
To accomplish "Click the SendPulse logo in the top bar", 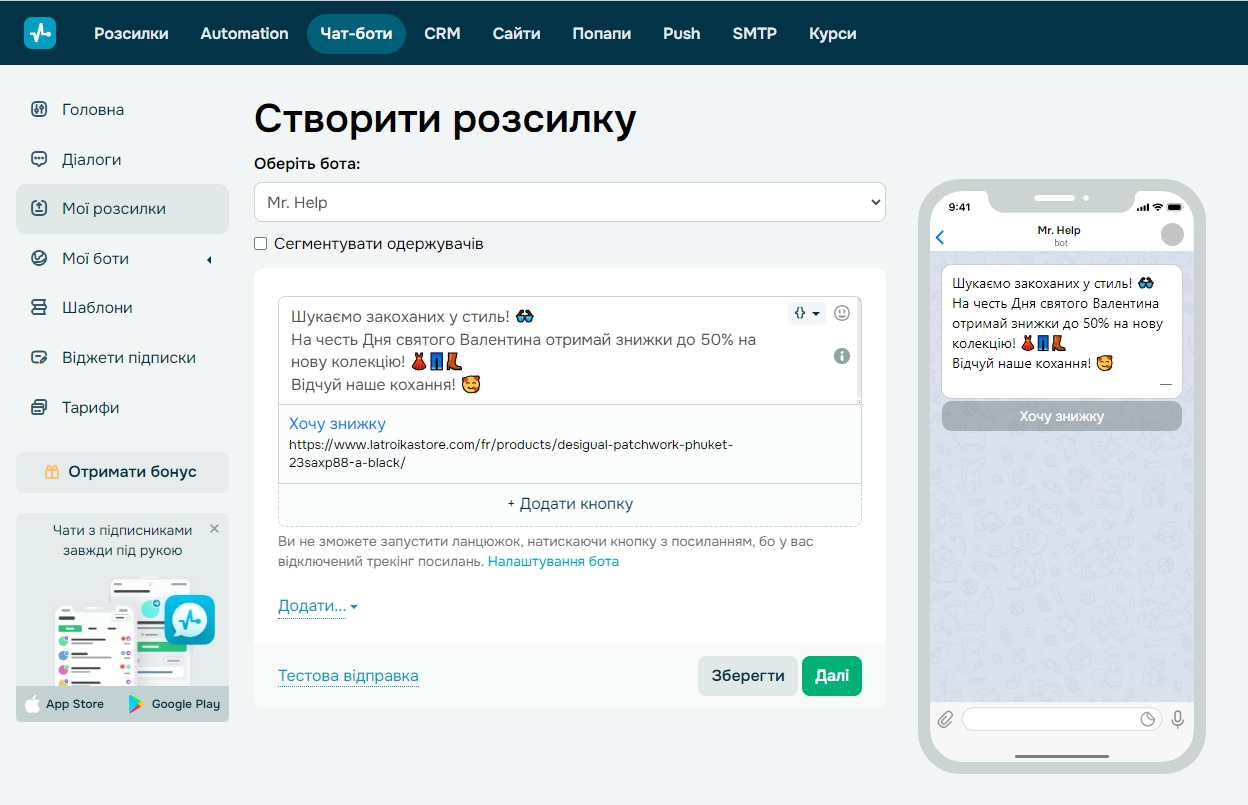I will [39, 32].
